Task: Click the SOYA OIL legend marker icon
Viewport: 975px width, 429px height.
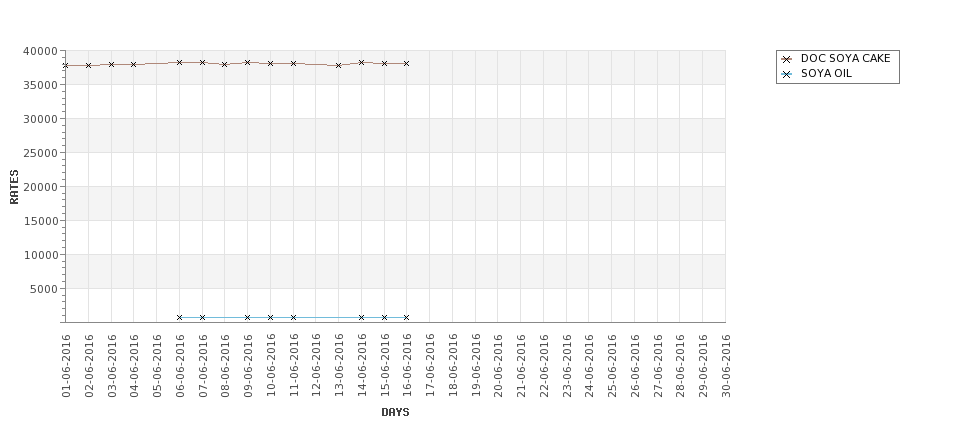Action: 787,74
